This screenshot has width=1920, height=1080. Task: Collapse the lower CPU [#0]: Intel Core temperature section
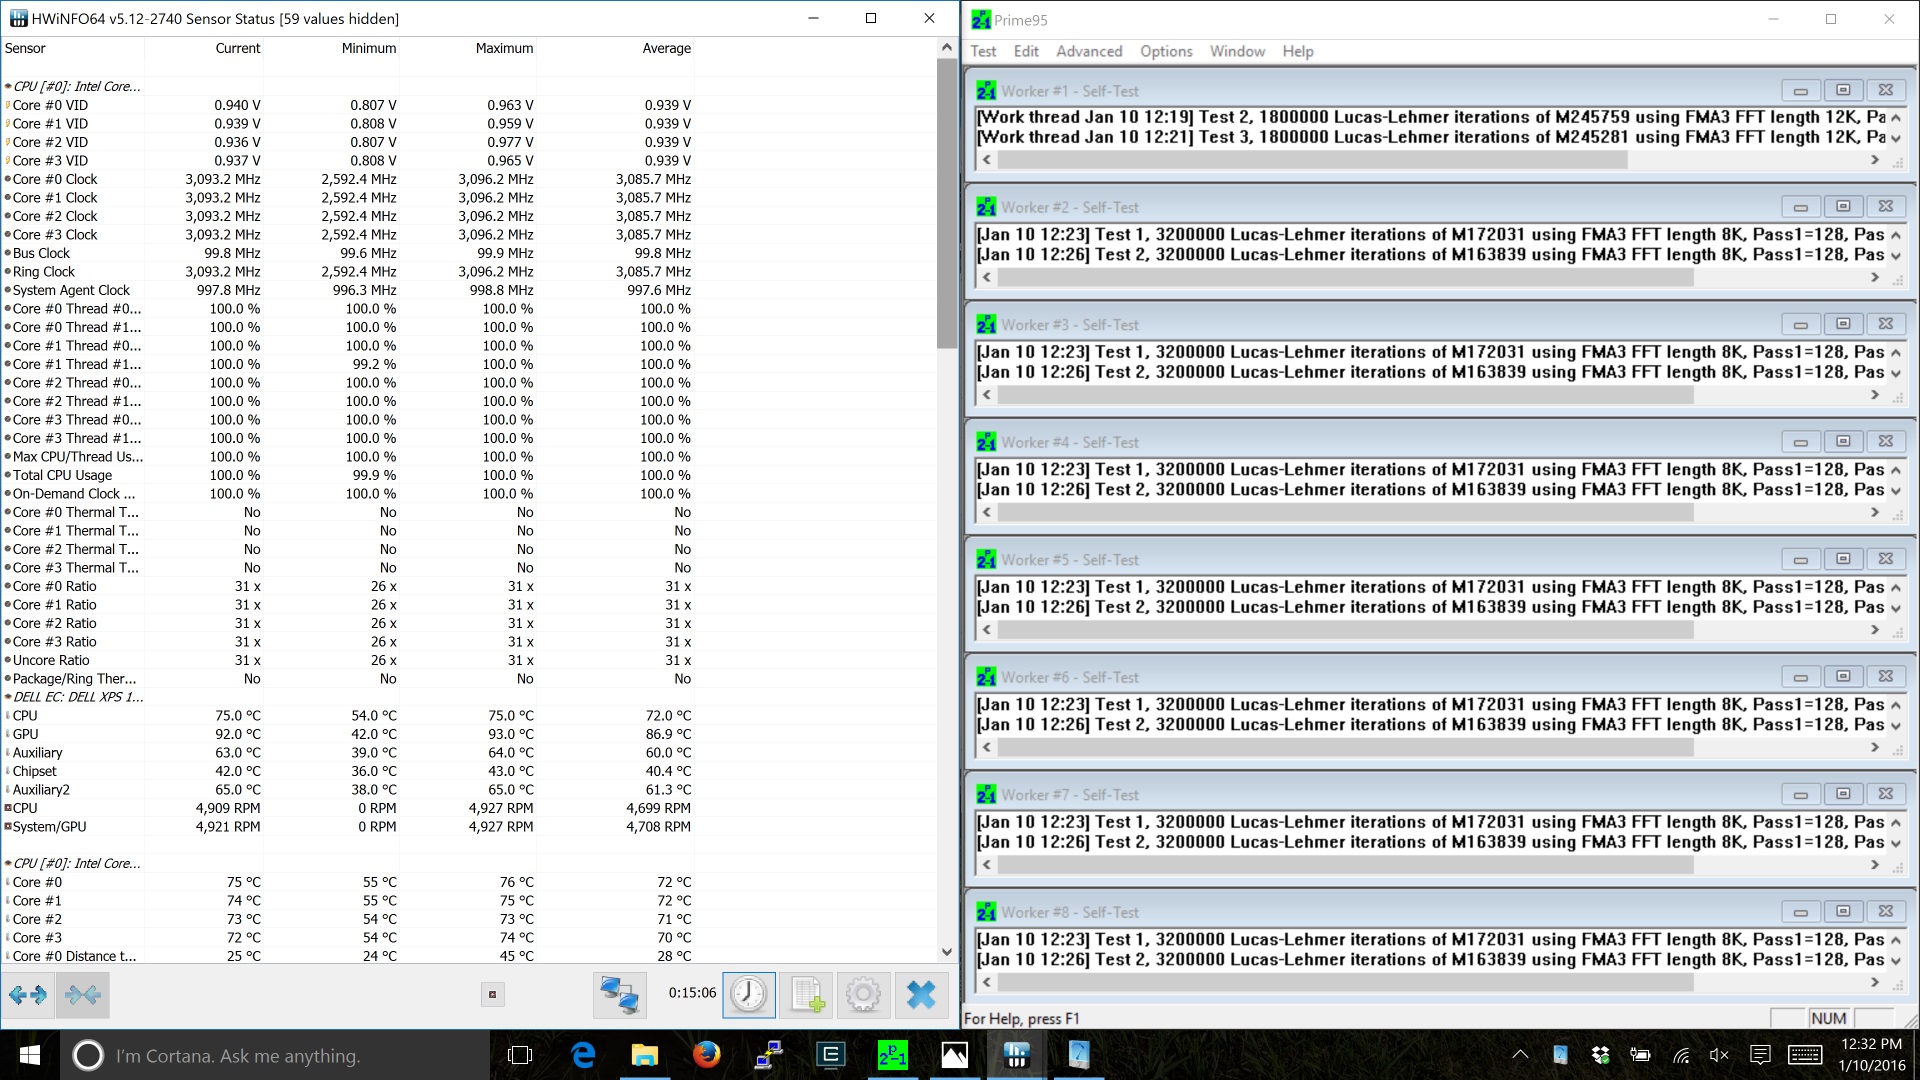(x=8, y=864)
